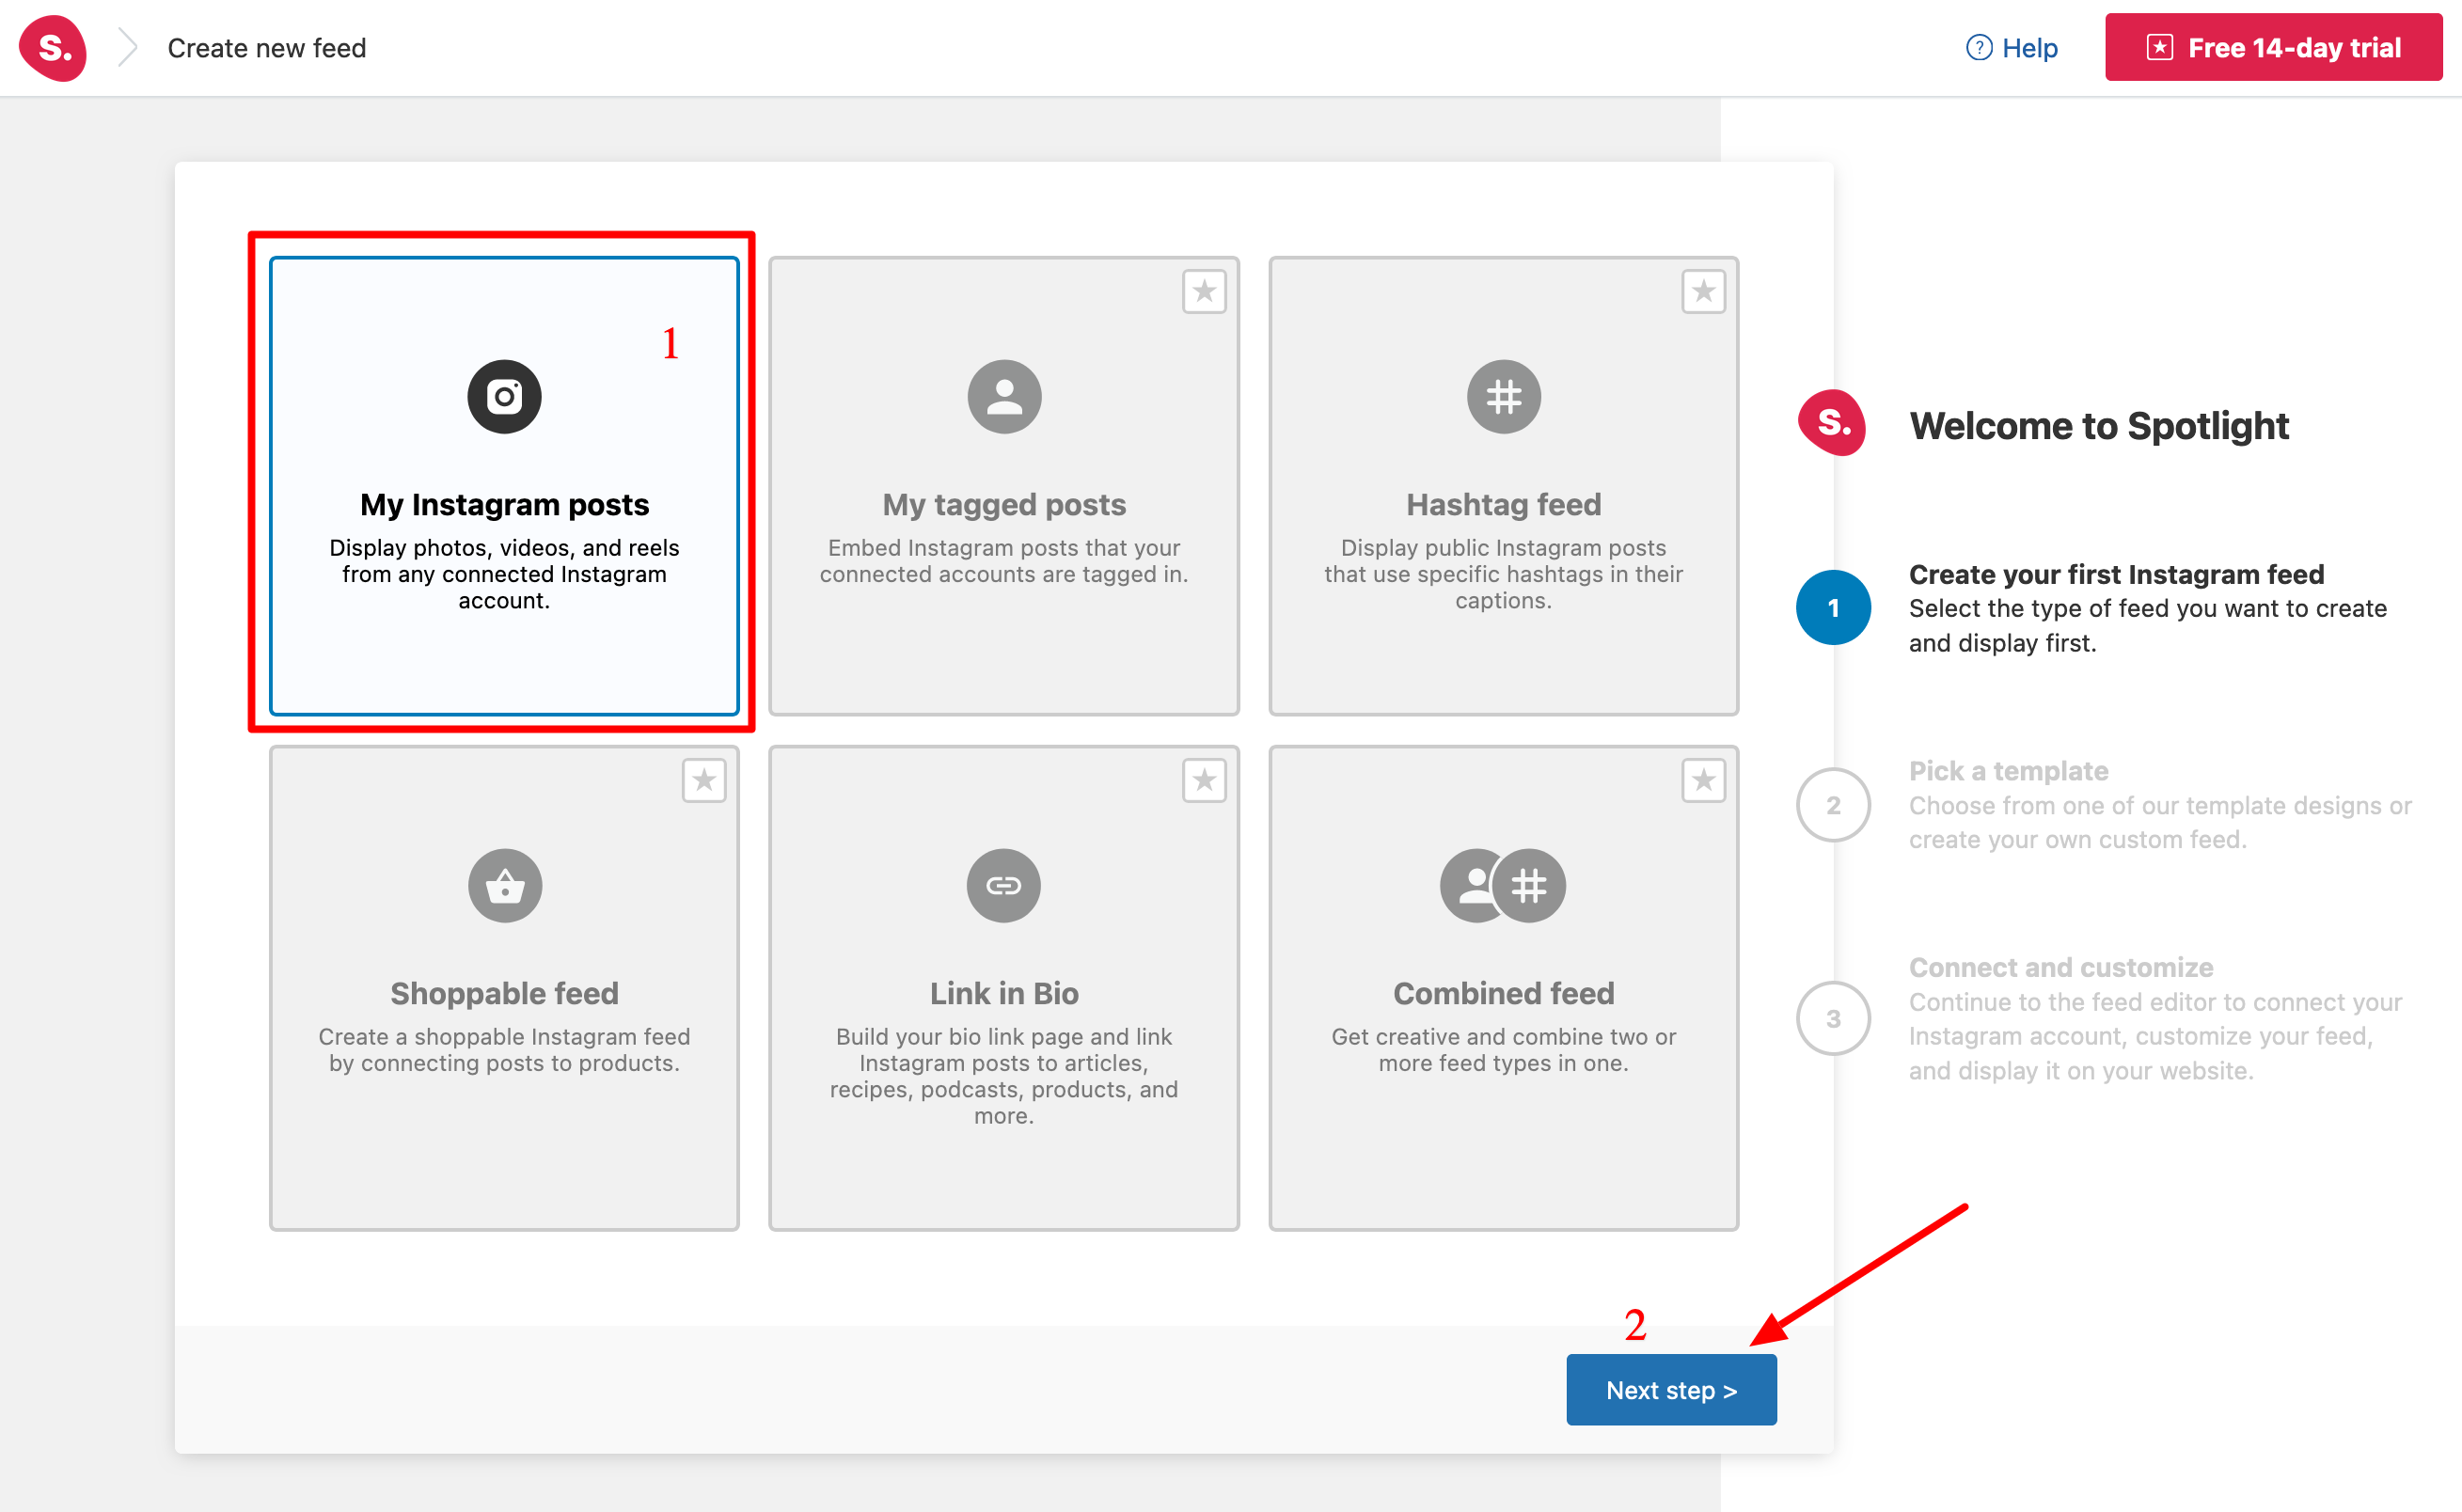
Task: Click the description 'Create a shoppable Instagram feed'
Action: [504, 1037]
